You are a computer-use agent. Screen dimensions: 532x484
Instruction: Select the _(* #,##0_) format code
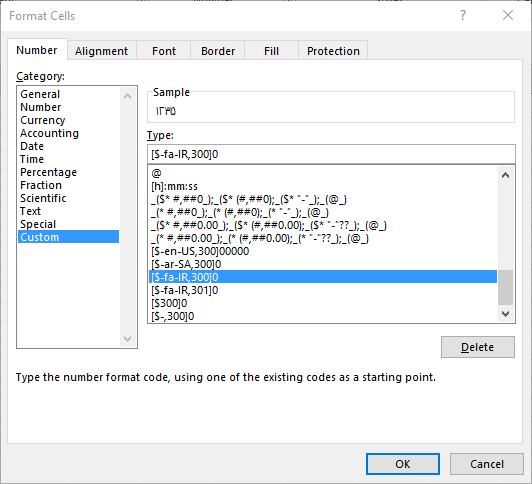323,212
